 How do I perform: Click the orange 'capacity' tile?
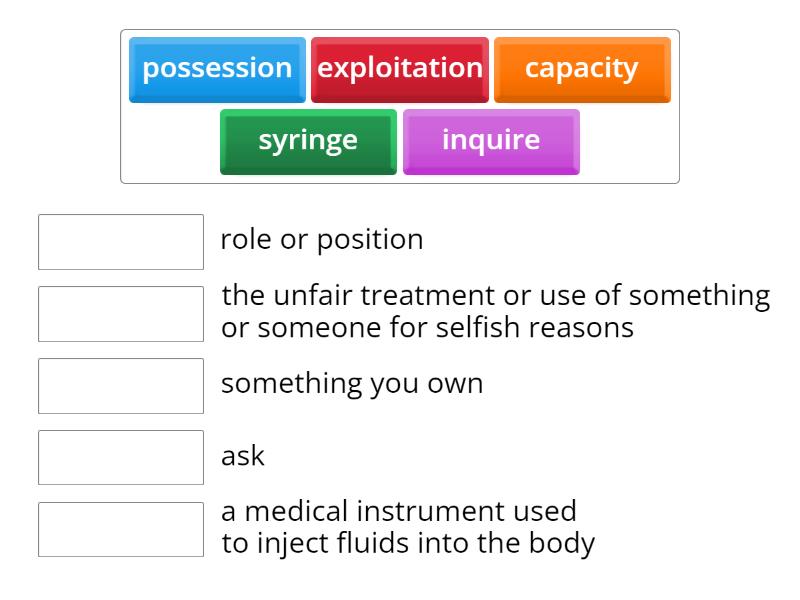[582, 69]
